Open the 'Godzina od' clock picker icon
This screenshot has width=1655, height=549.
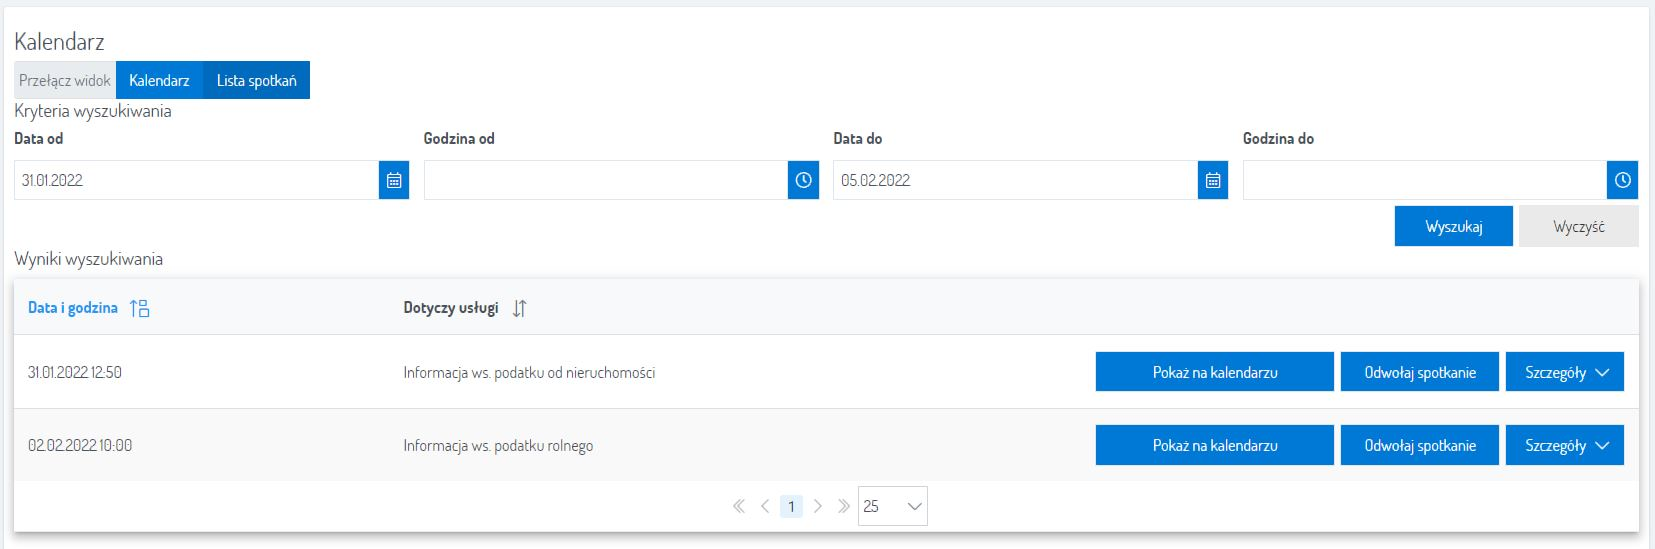pyautogui.click(x=803, y=180)
